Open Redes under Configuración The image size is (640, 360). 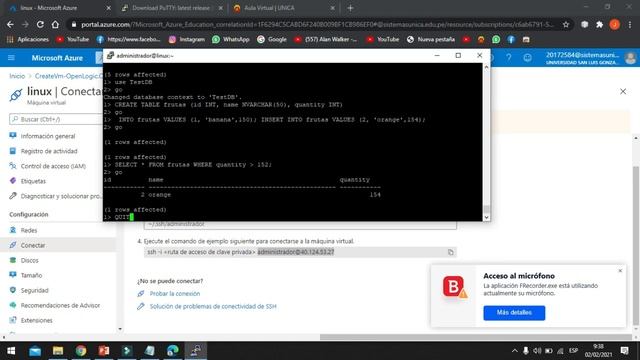[x=29, y=230]
